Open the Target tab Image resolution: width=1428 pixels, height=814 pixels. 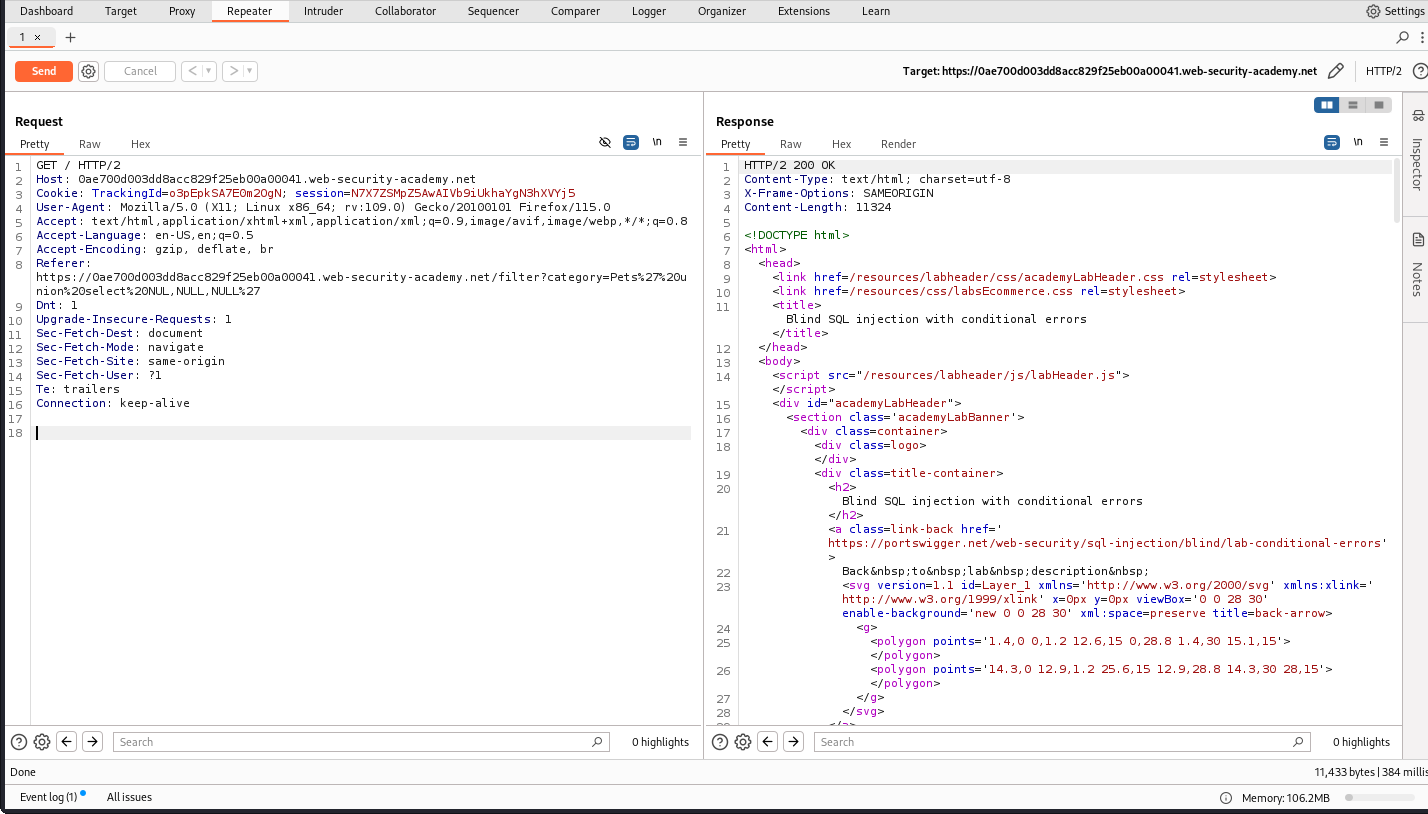click(x=121, y=11)
